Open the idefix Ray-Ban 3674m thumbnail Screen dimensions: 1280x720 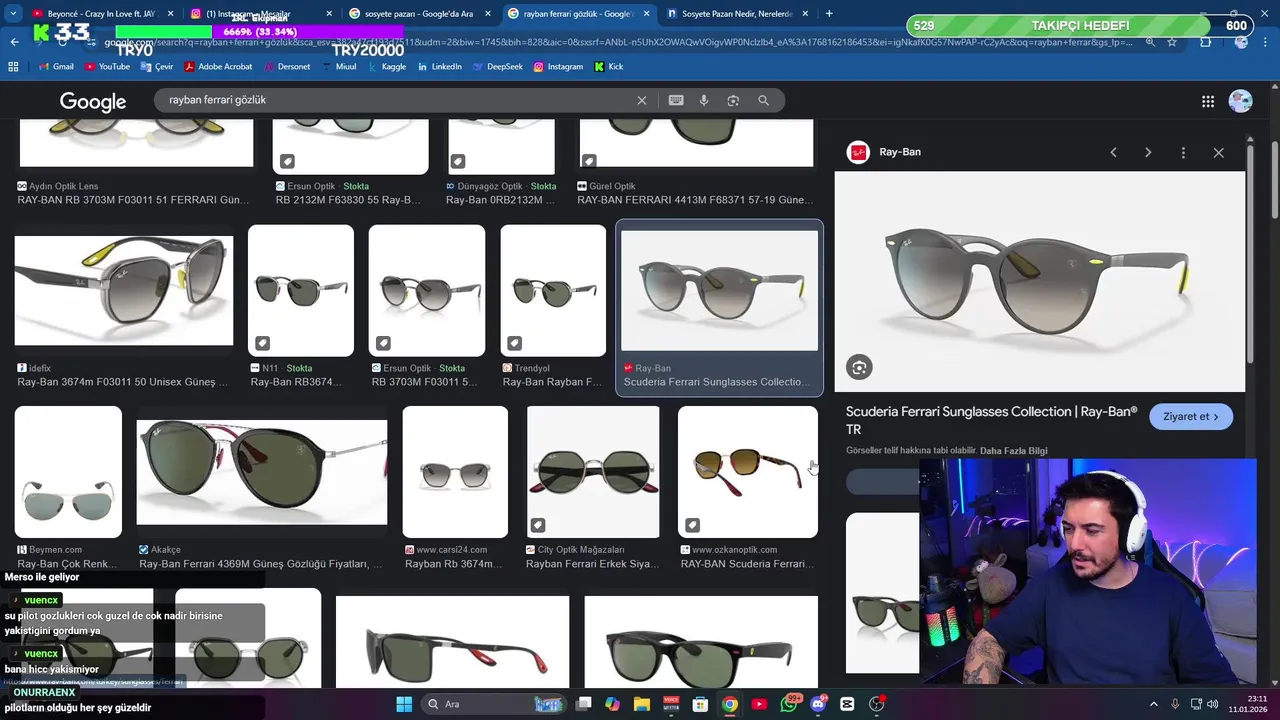[x=124, y=291]
